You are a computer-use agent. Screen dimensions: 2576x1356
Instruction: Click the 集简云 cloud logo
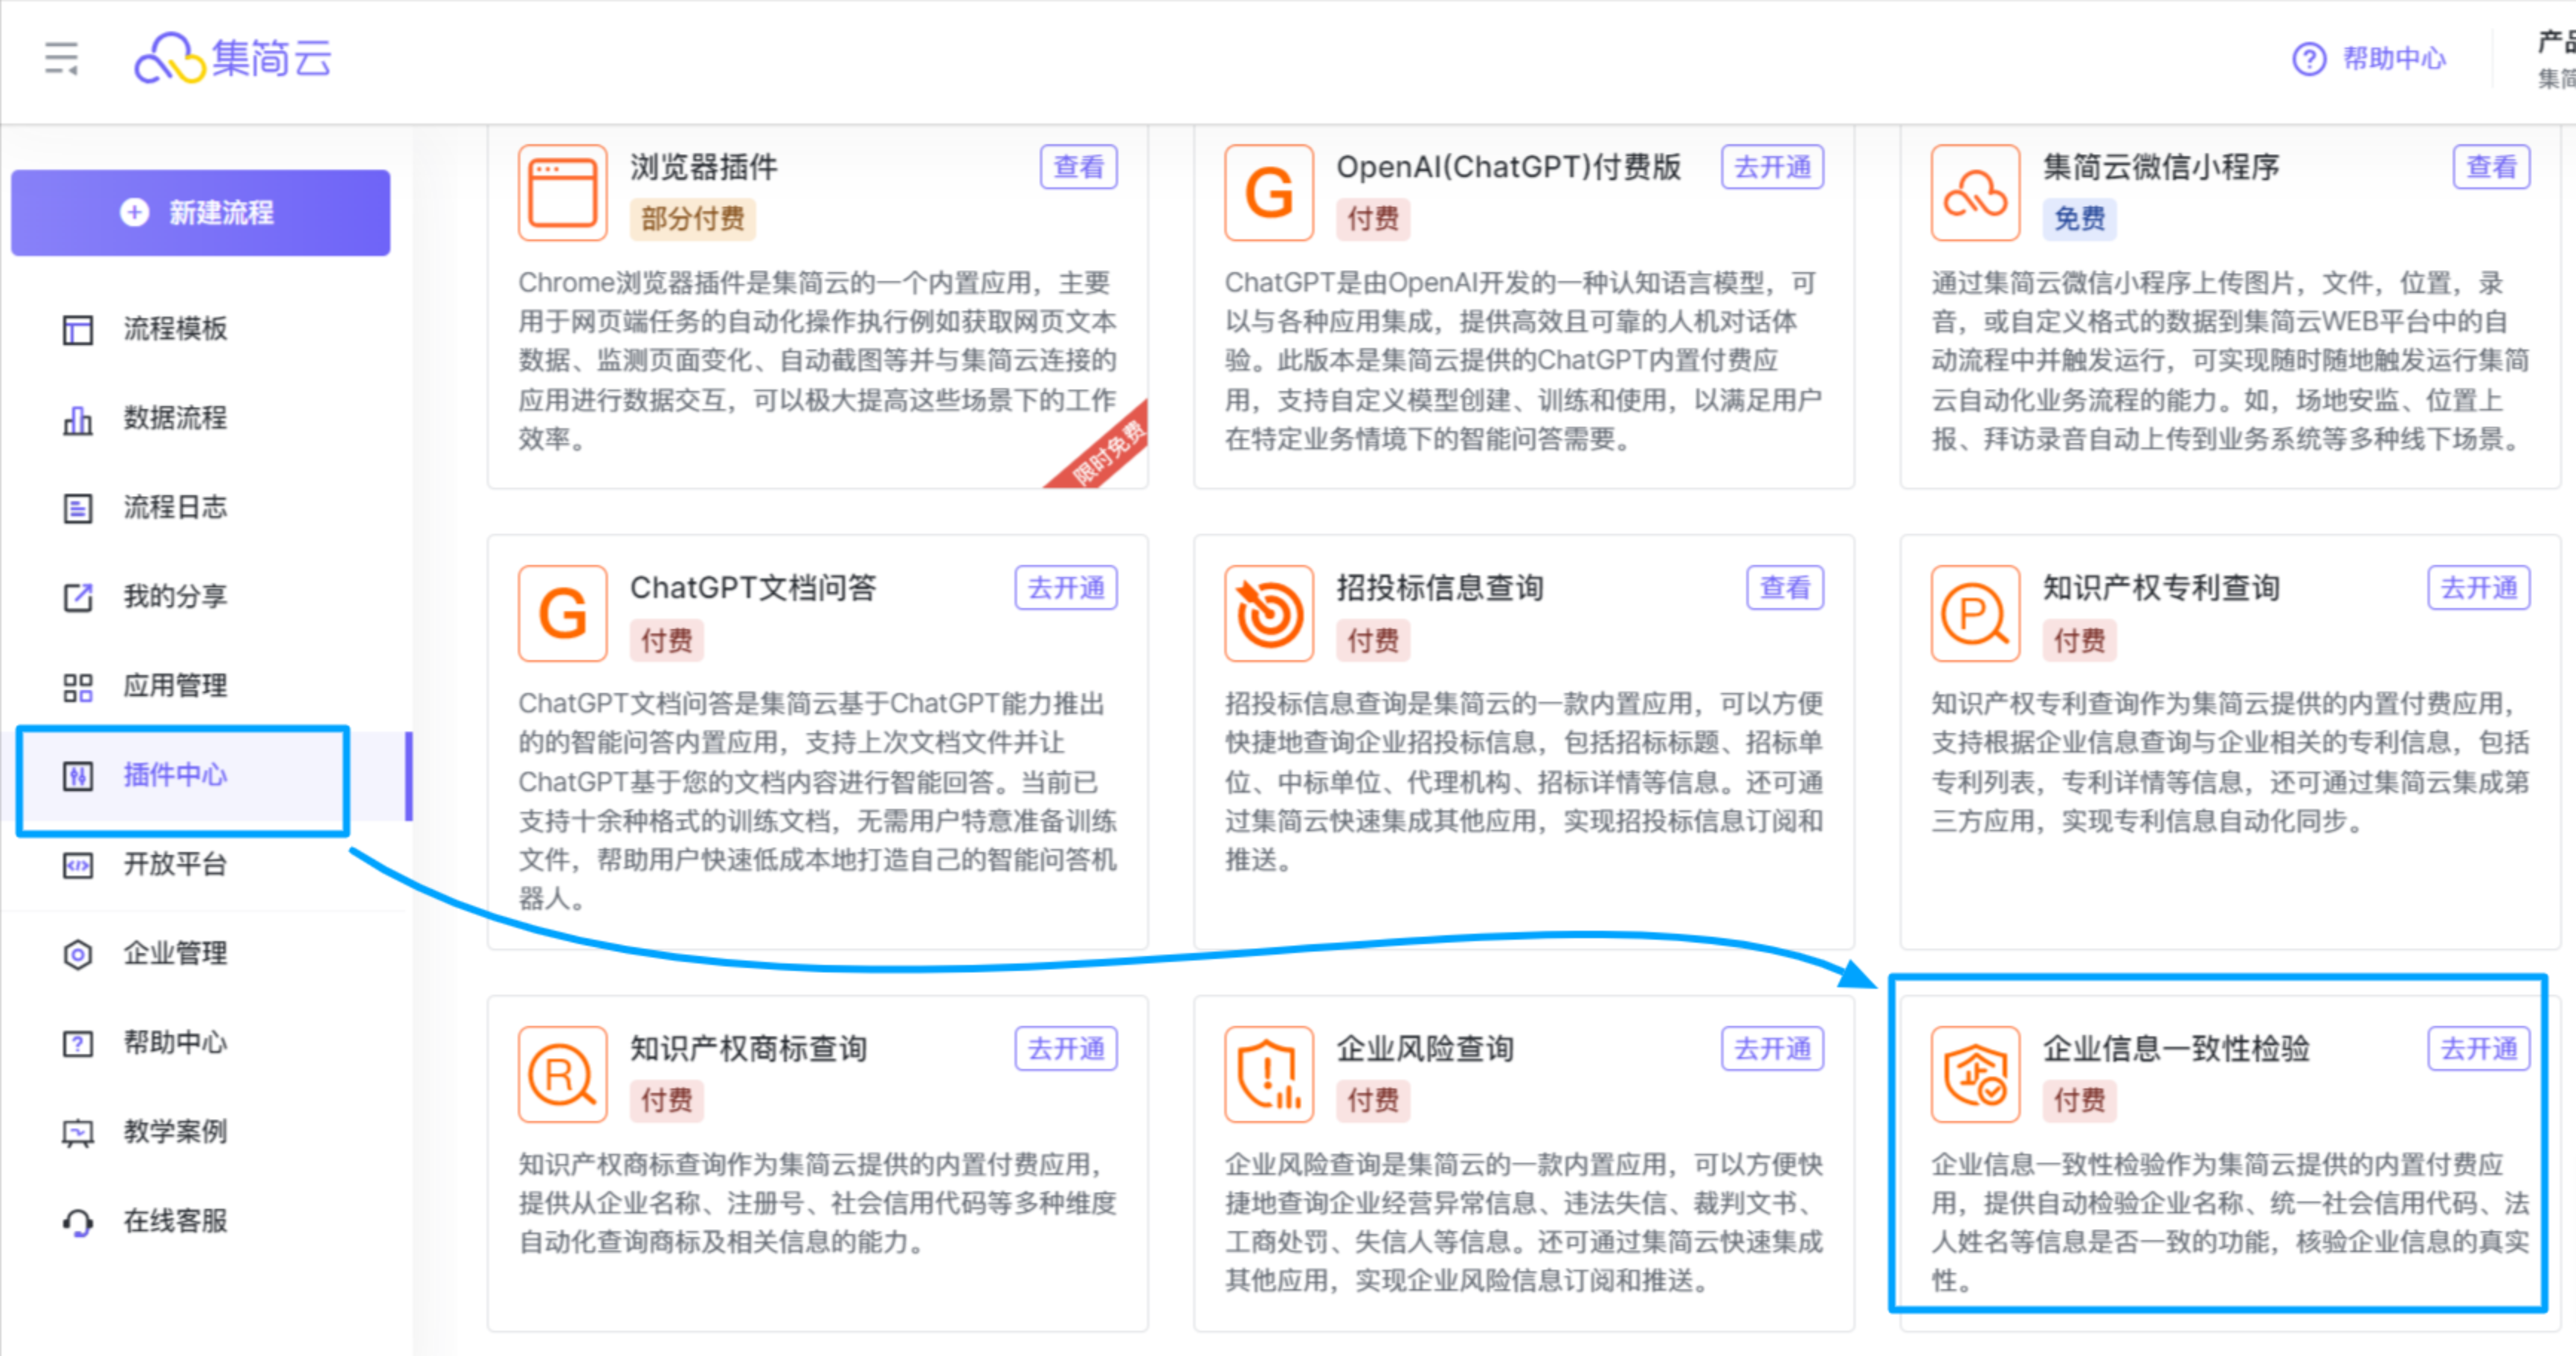(x=233, y=58)
